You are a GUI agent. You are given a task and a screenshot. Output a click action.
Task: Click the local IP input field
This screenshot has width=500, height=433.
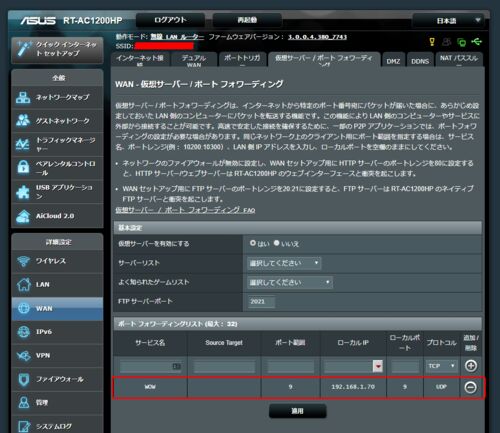(x=348, y=366)
